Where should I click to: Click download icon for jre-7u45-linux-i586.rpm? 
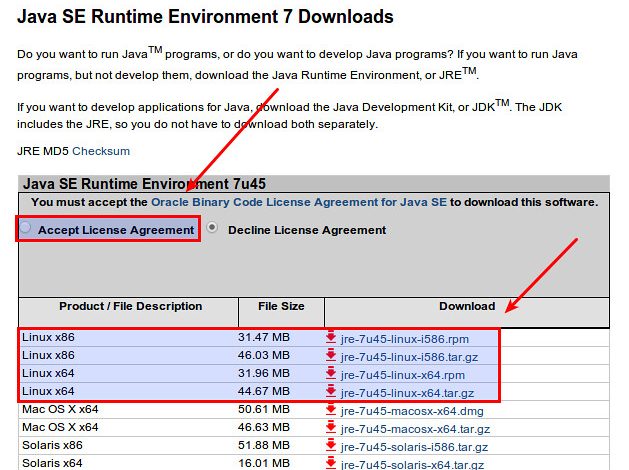tap(331, 338)
